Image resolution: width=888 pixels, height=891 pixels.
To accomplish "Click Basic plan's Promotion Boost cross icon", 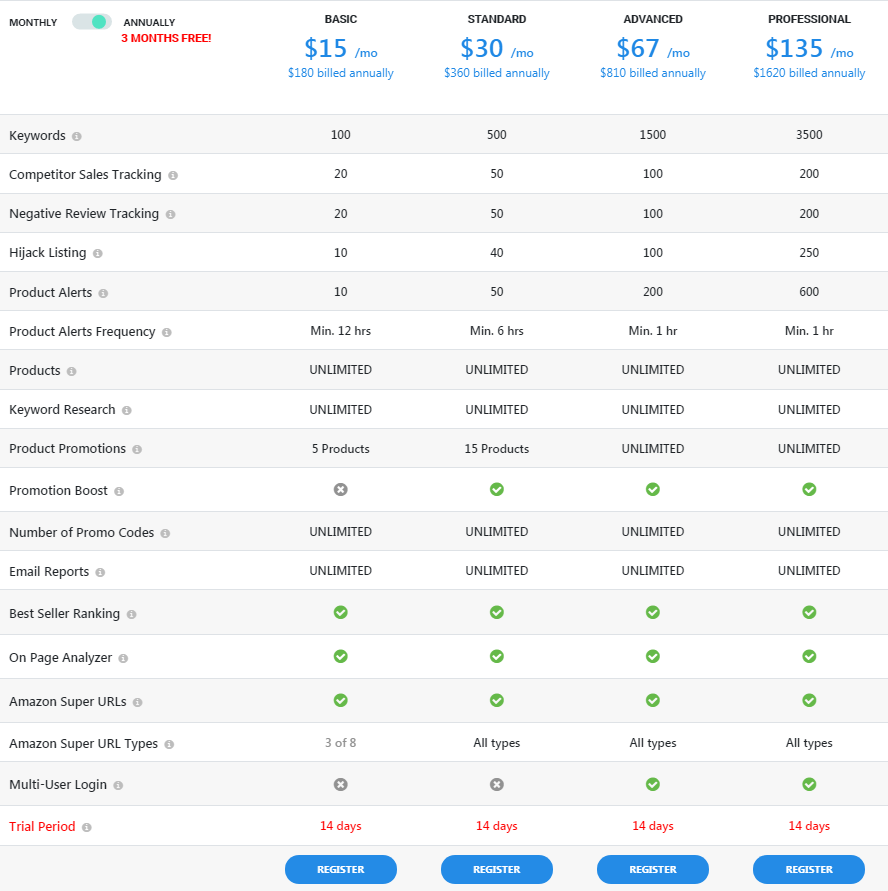I will coord(341,489).
